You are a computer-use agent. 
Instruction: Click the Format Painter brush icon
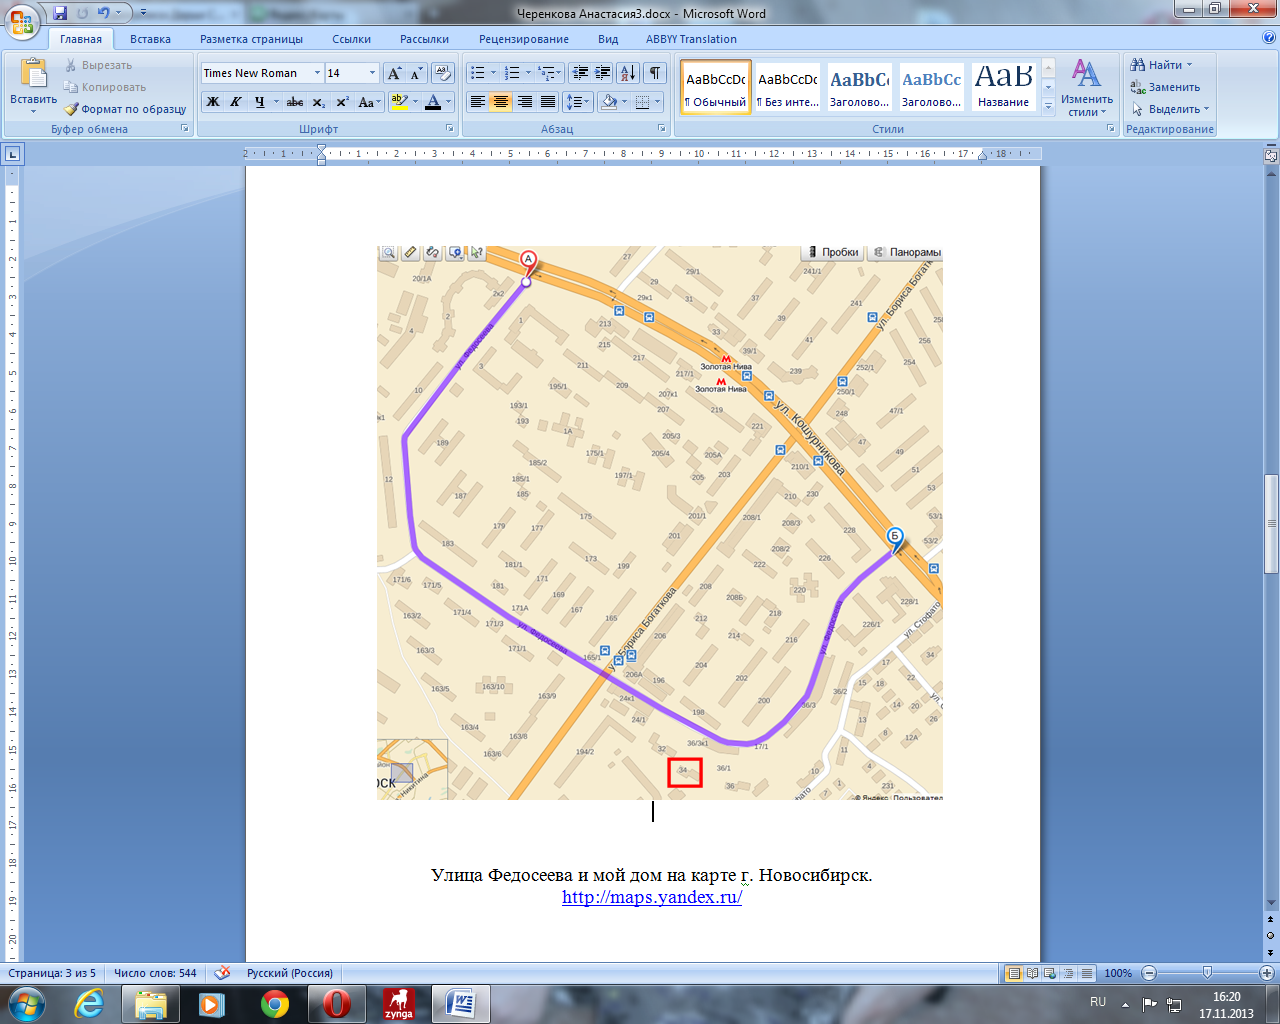click(x=71, y=109)
